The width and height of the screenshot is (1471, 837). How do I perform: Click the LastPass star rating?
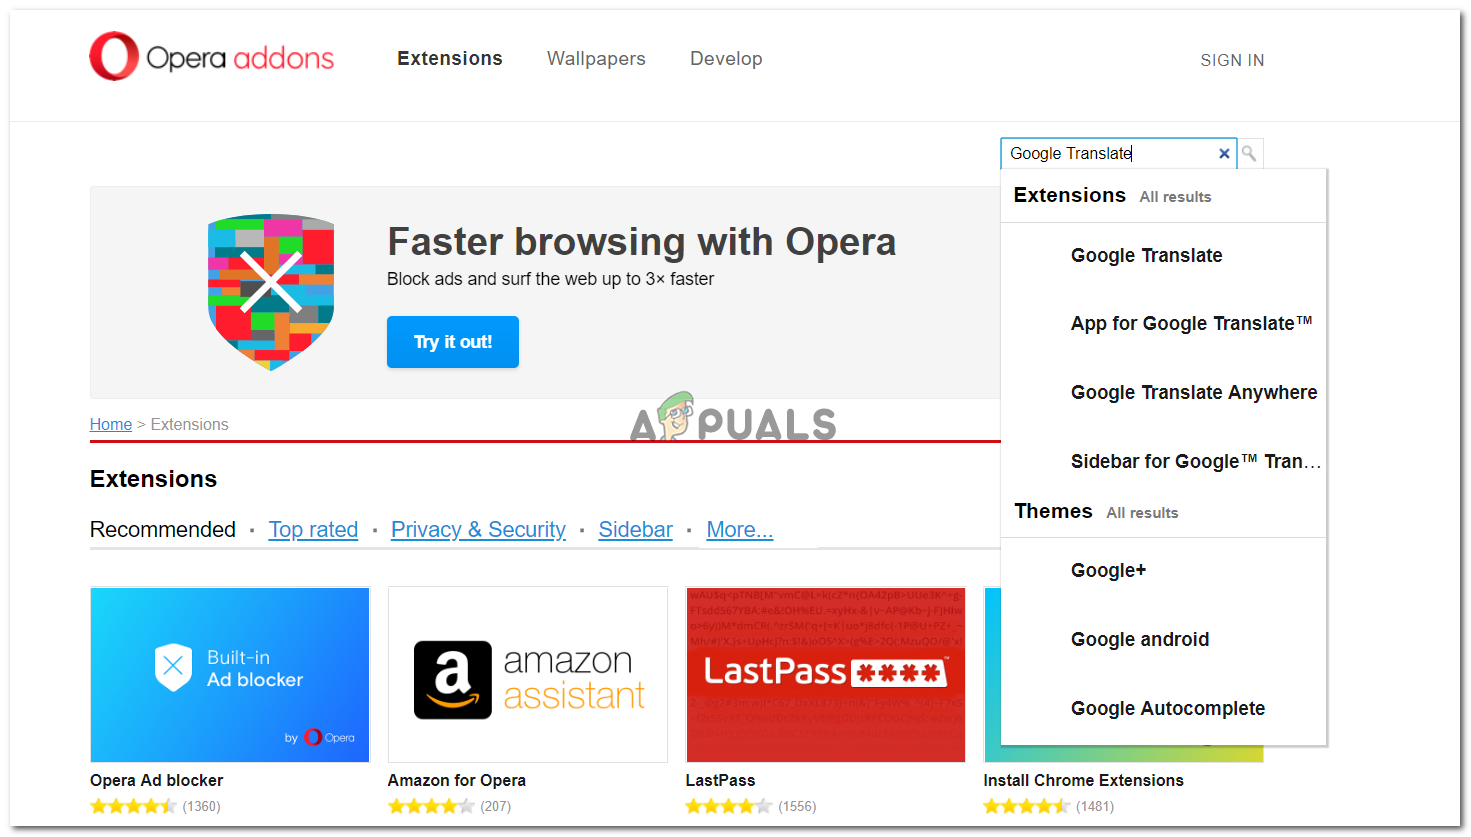tap(729, 806)
